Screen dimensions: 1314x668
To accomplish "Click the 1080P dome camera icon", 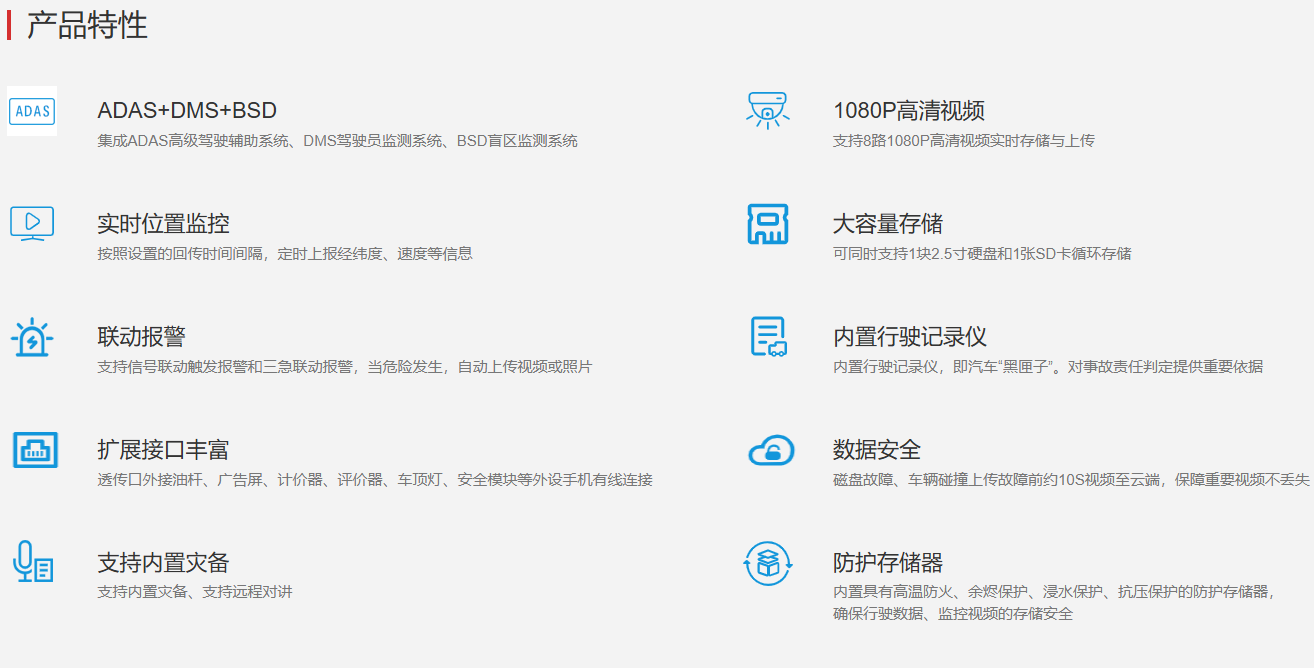I will click(768, 110).
